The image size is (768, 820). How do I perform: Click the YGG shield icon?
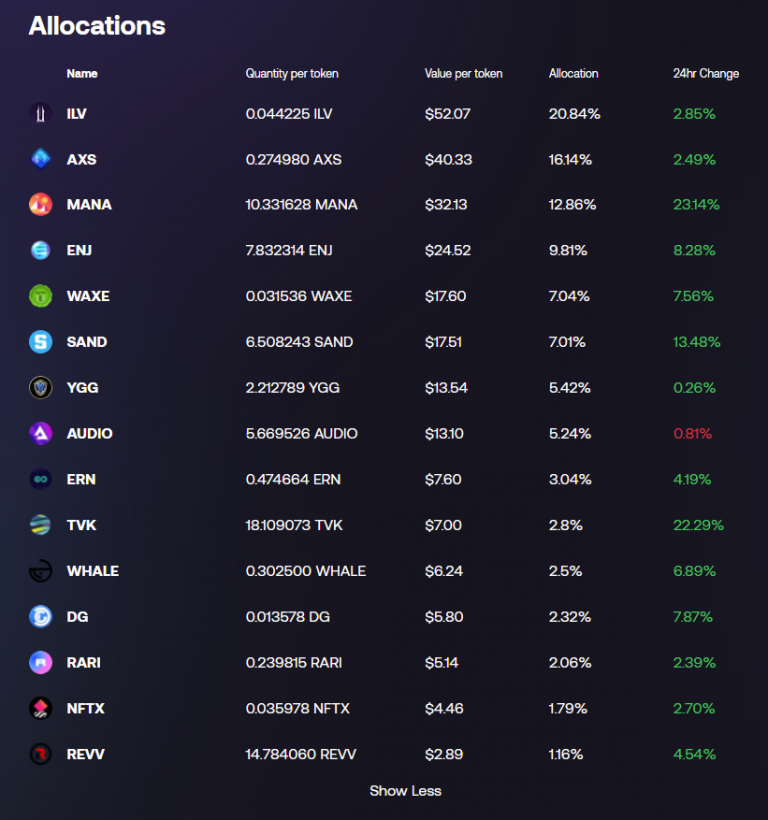point(40,387)
